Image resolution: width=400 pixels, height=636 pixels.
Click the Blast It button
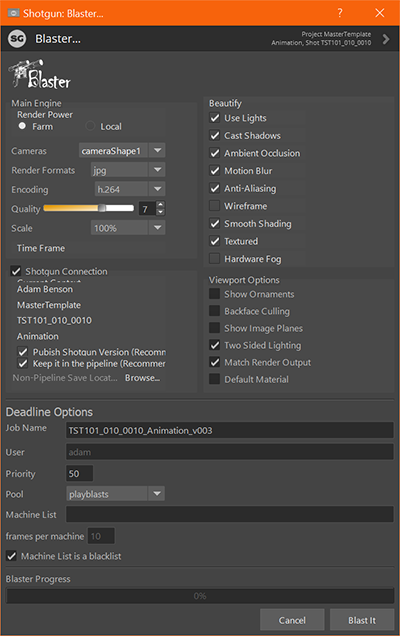[x=362, y=620]
